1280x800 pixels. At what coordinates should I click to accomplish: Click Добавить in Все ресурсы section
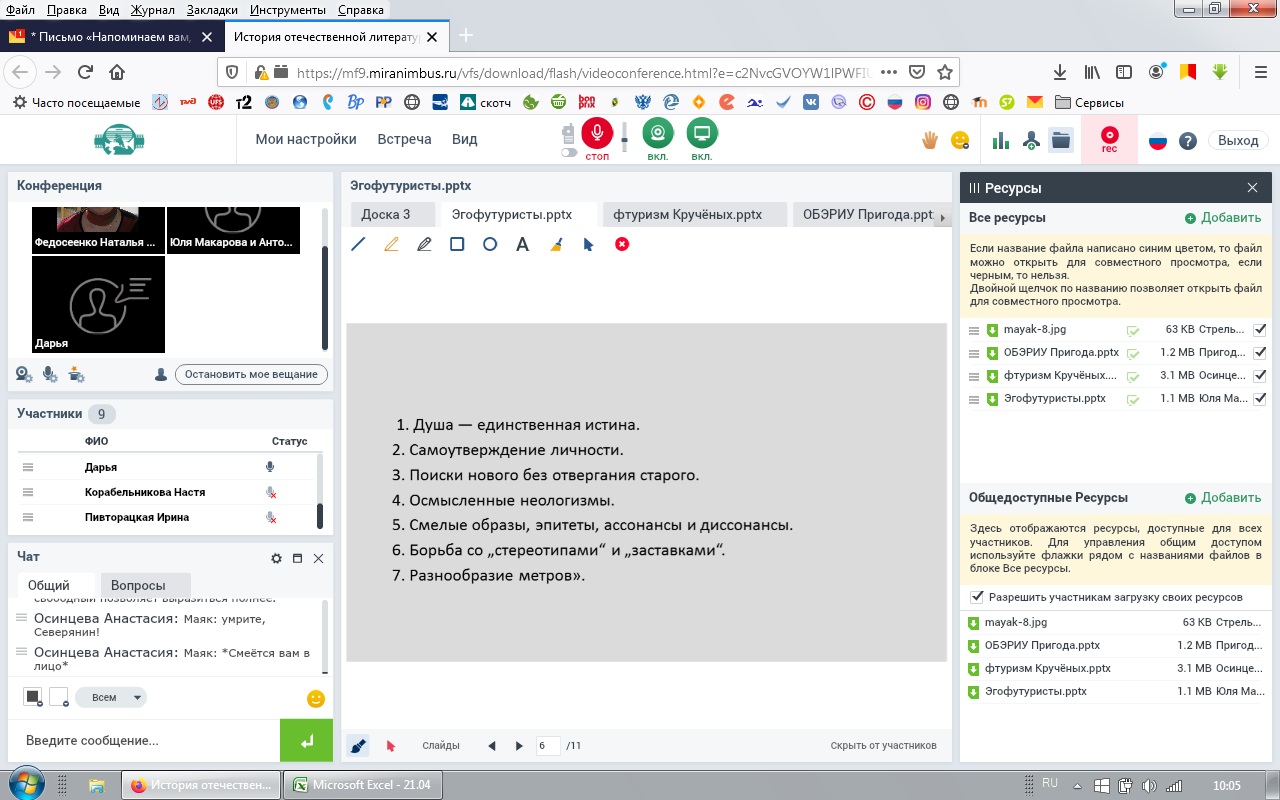[x=1223, y=218]
